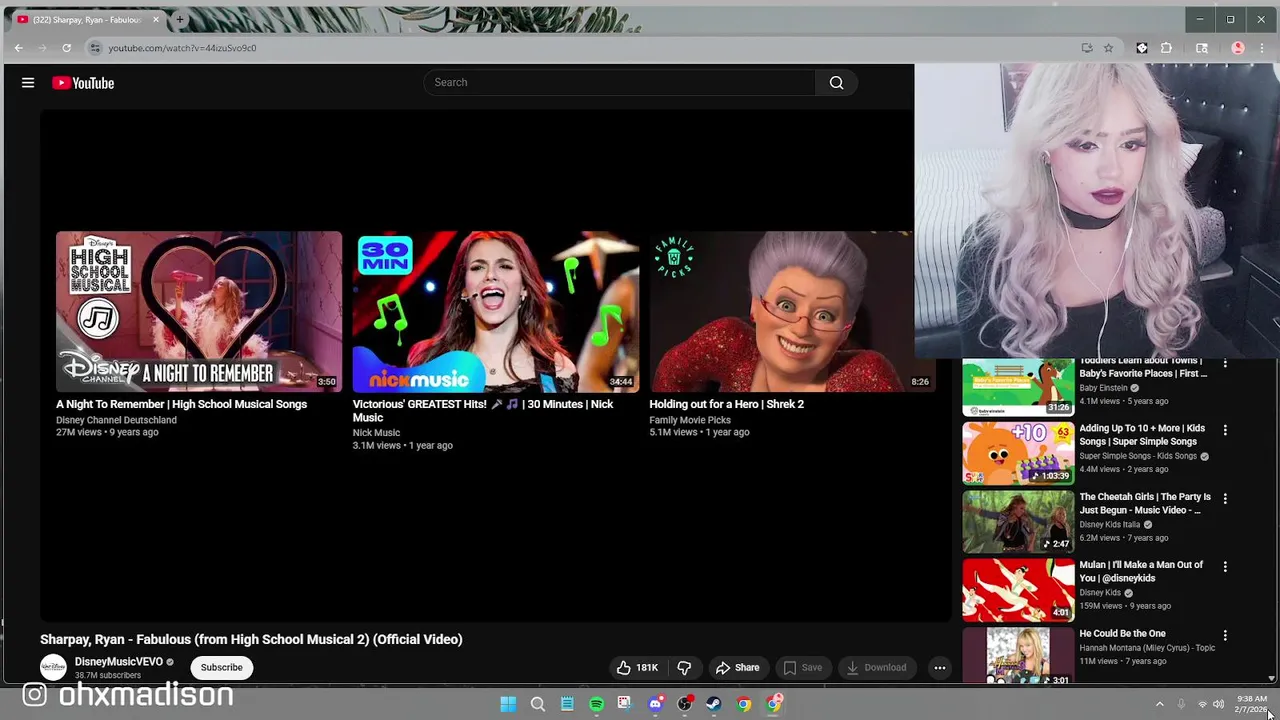Like the video with thumbs up

point(637,667)
